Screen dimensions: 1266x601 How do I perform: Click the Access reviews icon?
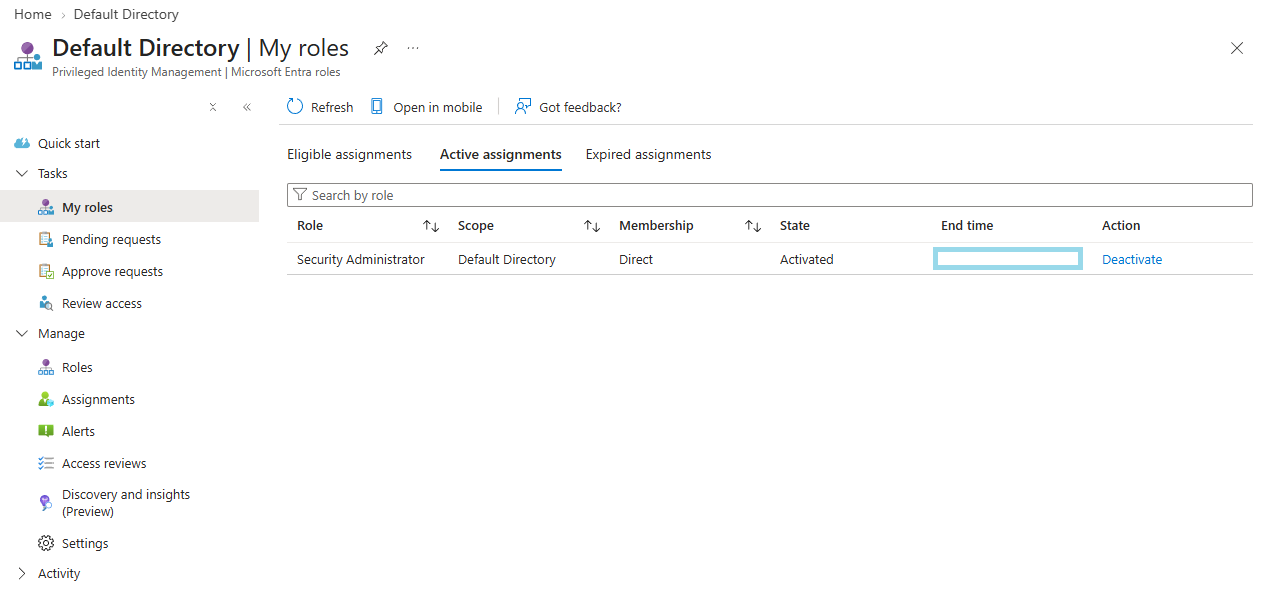(x=46, y=463)
